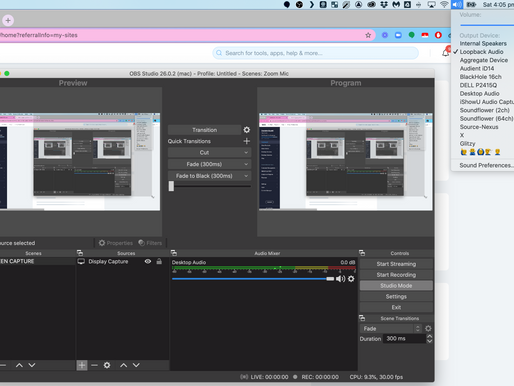Pop out the Sources dock icon

pos(80,253)
